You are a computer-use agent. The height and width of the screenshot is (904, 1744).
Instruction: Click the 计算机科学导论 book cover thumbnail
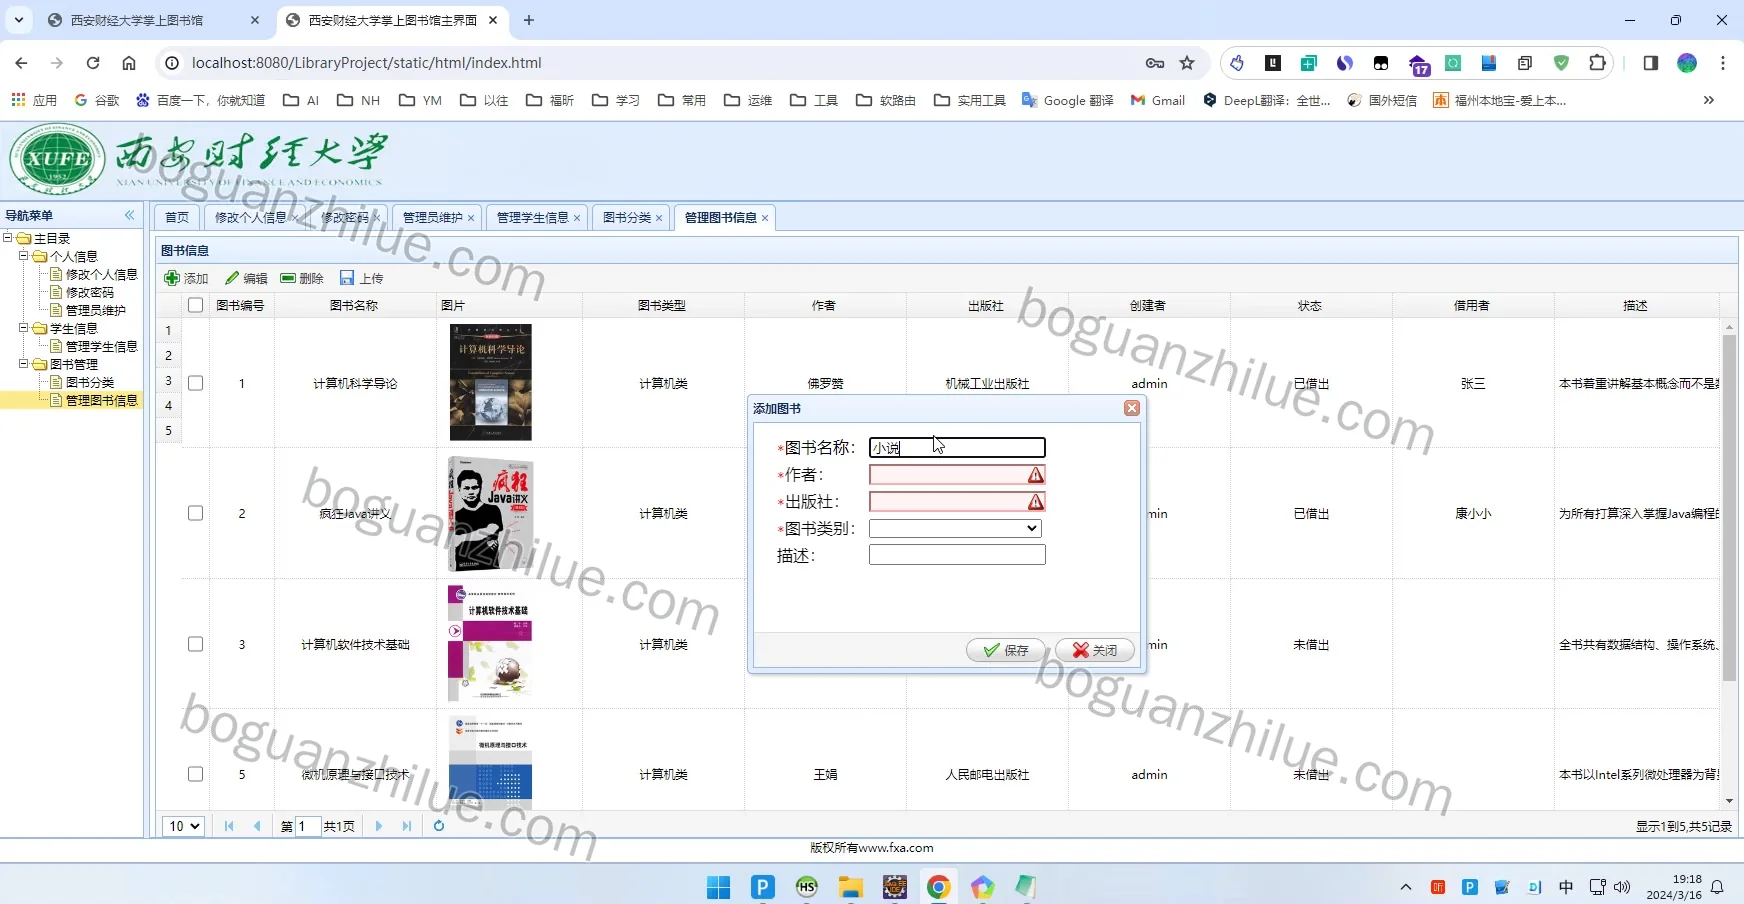tap(490, 382)
